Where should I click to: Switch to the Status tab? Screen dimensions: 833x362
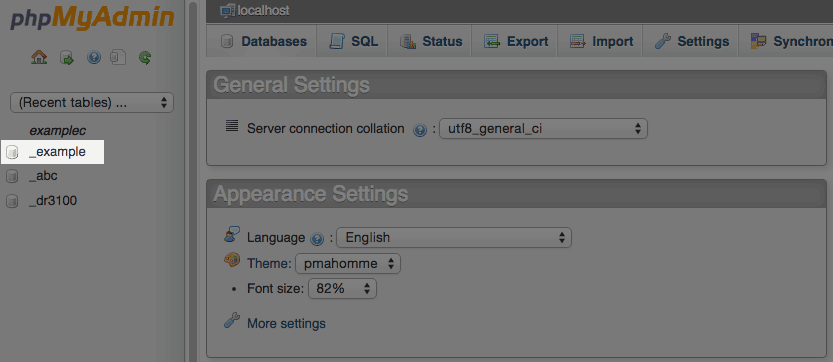click(429, 41)
